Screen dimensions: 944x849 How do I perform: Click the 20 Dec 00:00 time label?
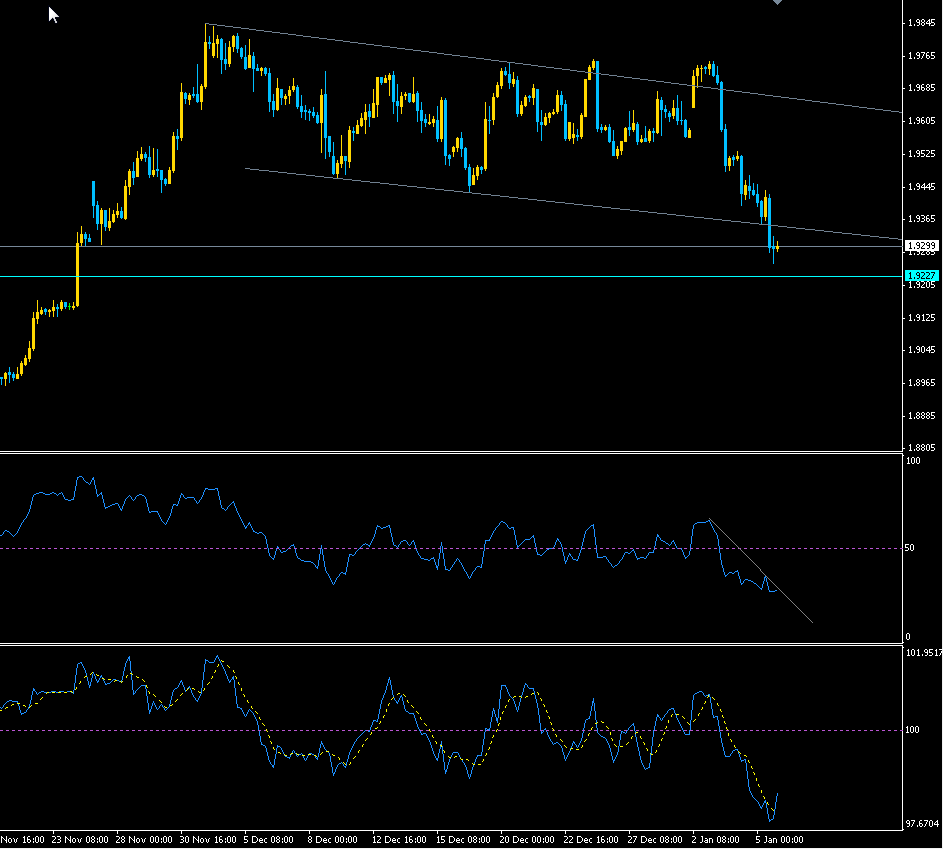(527, 840)
